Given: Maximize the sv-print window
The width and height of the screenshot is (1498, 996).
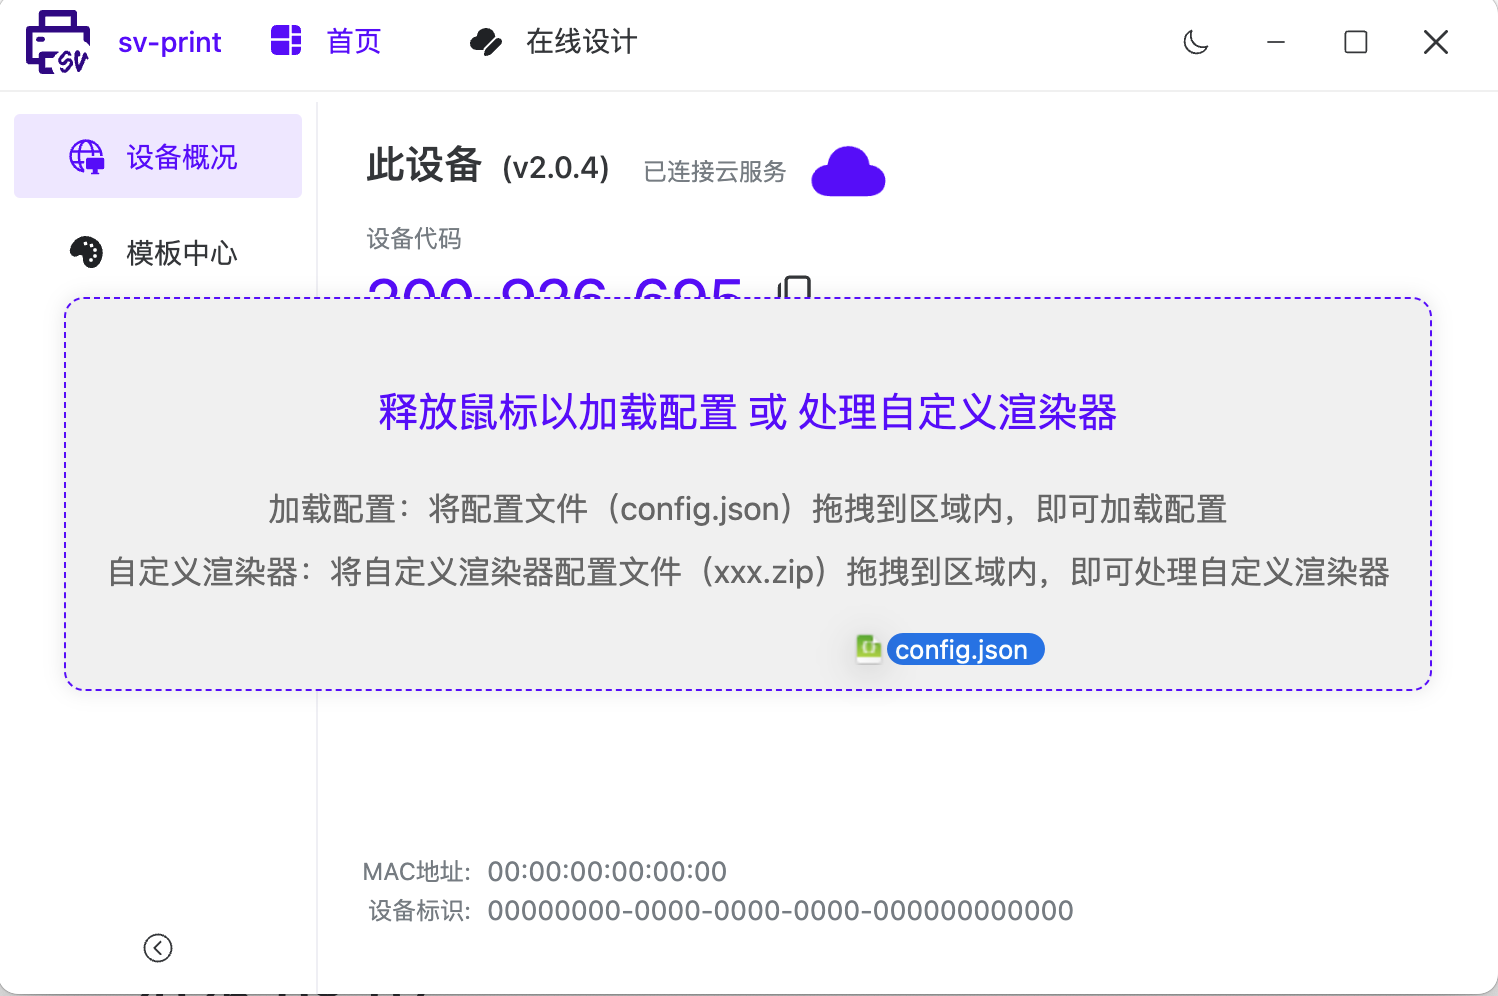Looking at the screenshot, I should (x=1356, y=42).
